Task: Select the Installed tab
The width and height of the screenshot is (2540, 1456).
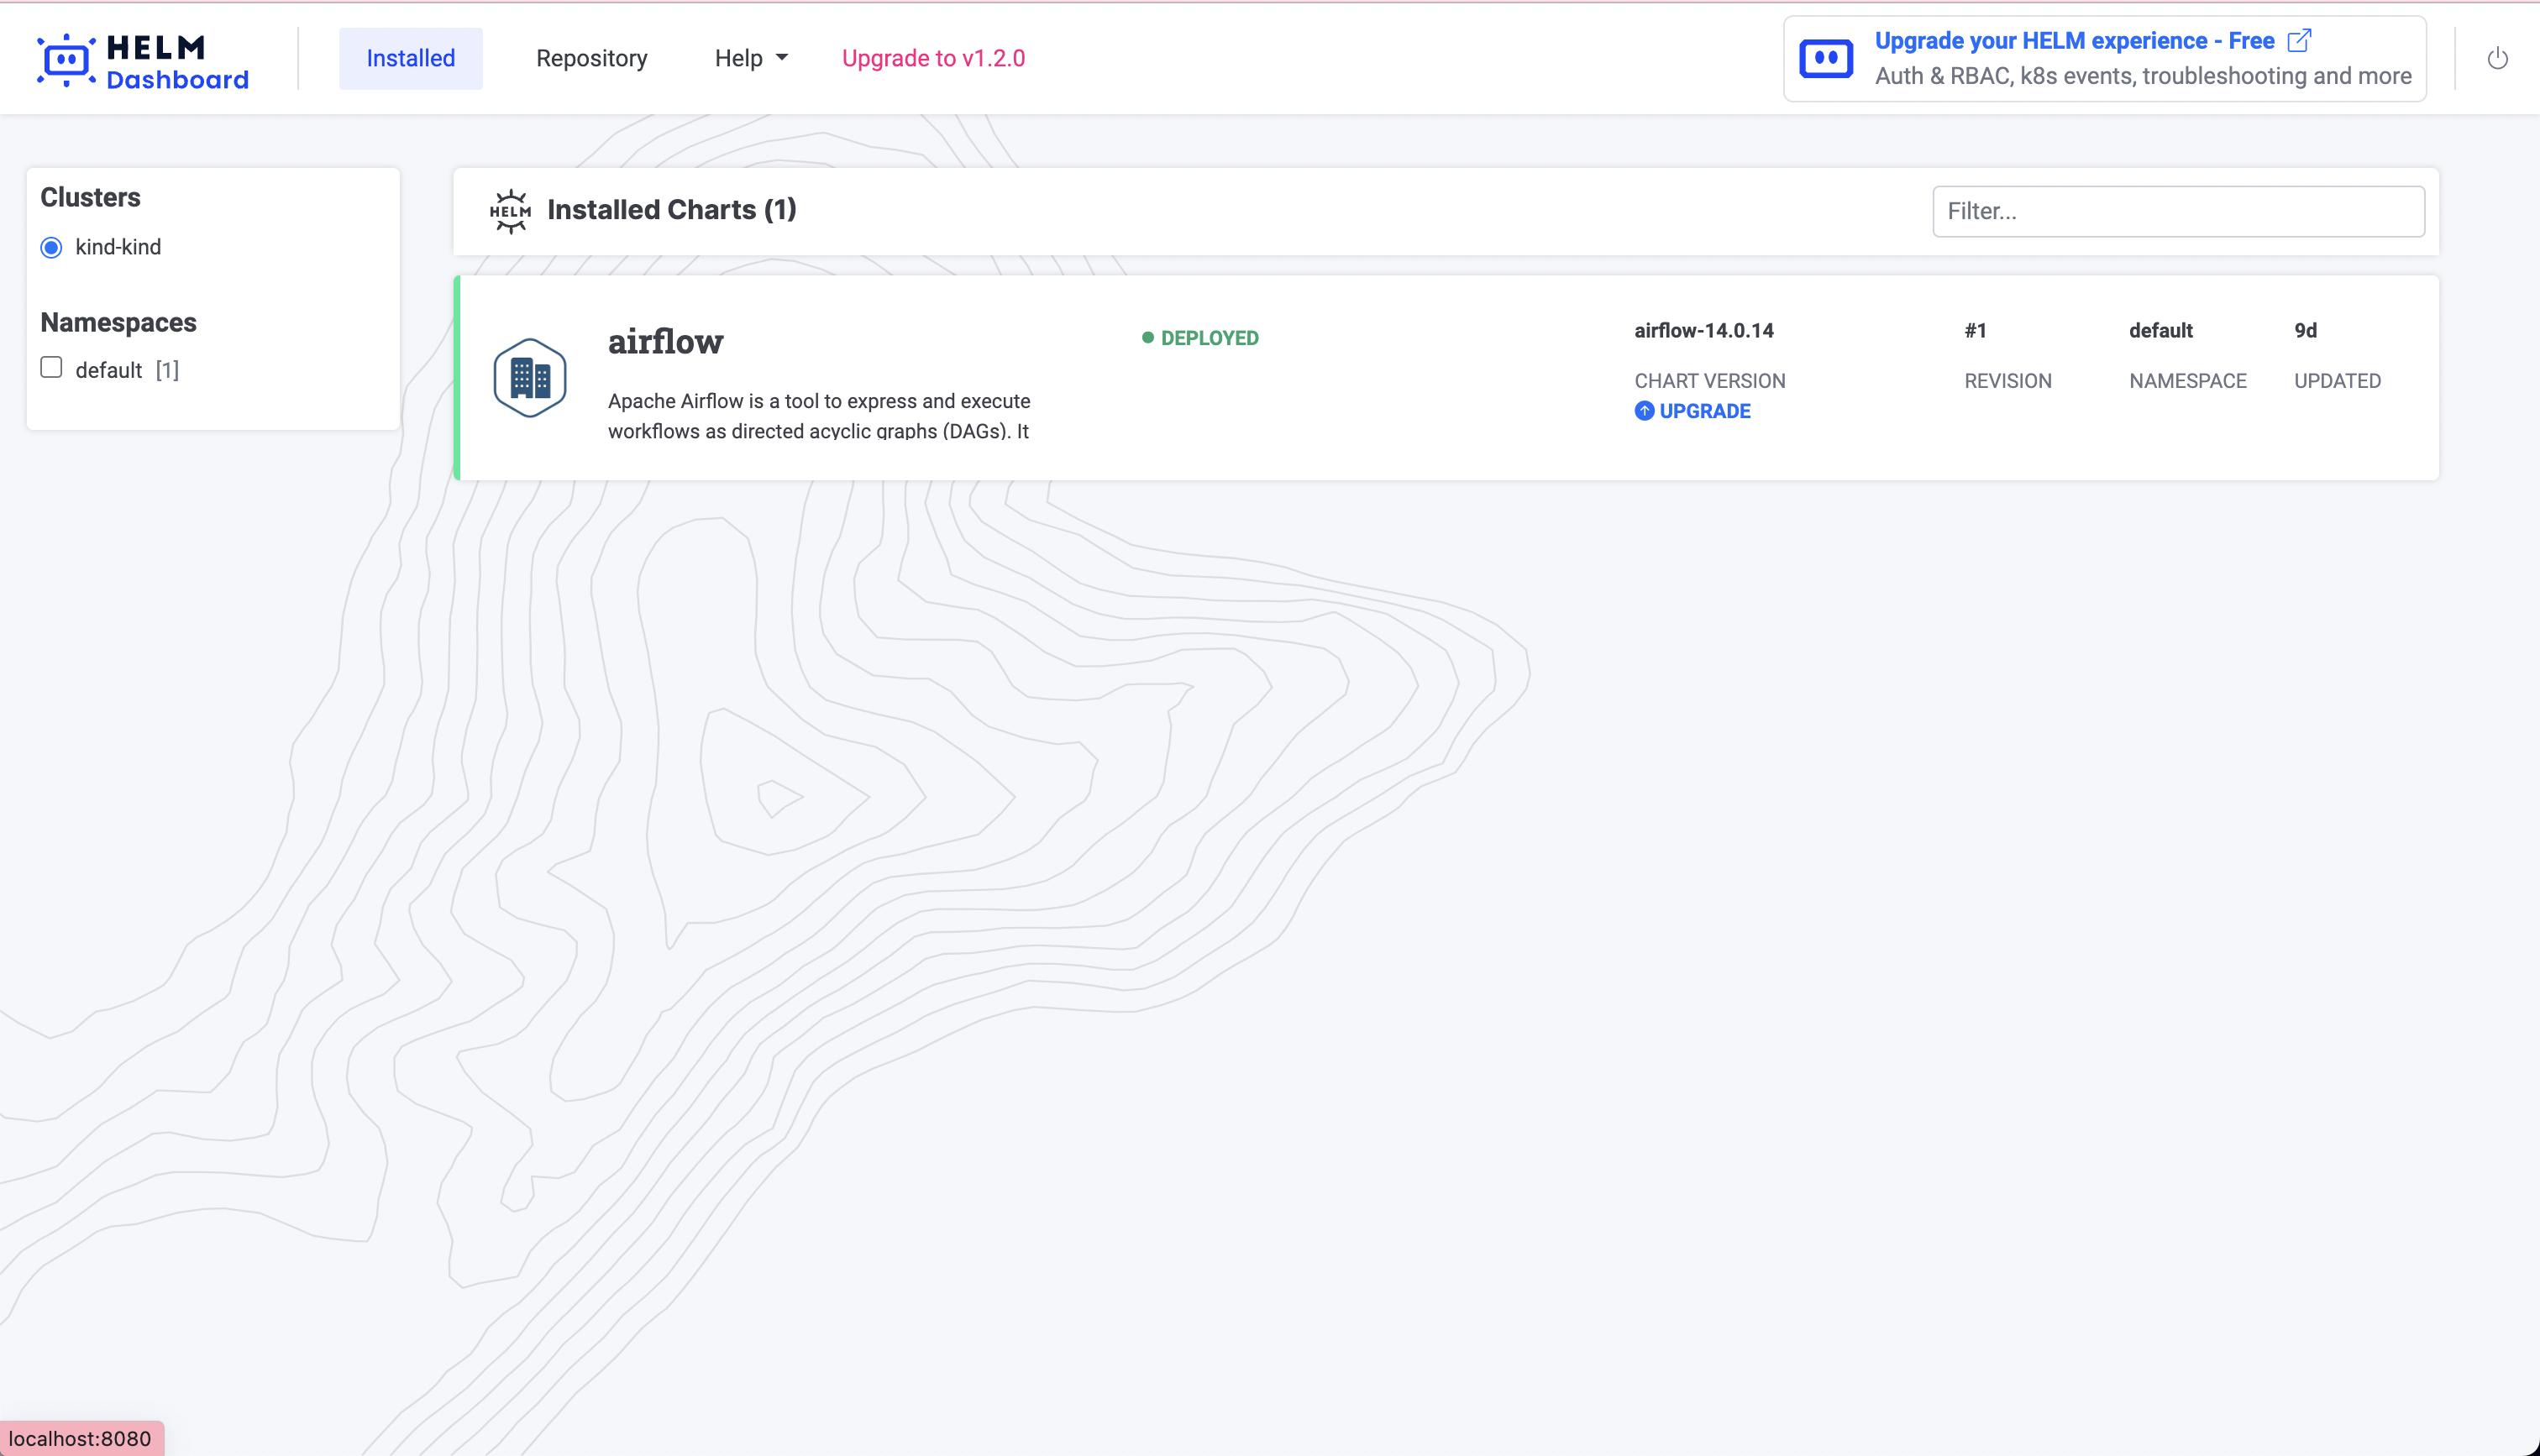Action: click(410, 57)
